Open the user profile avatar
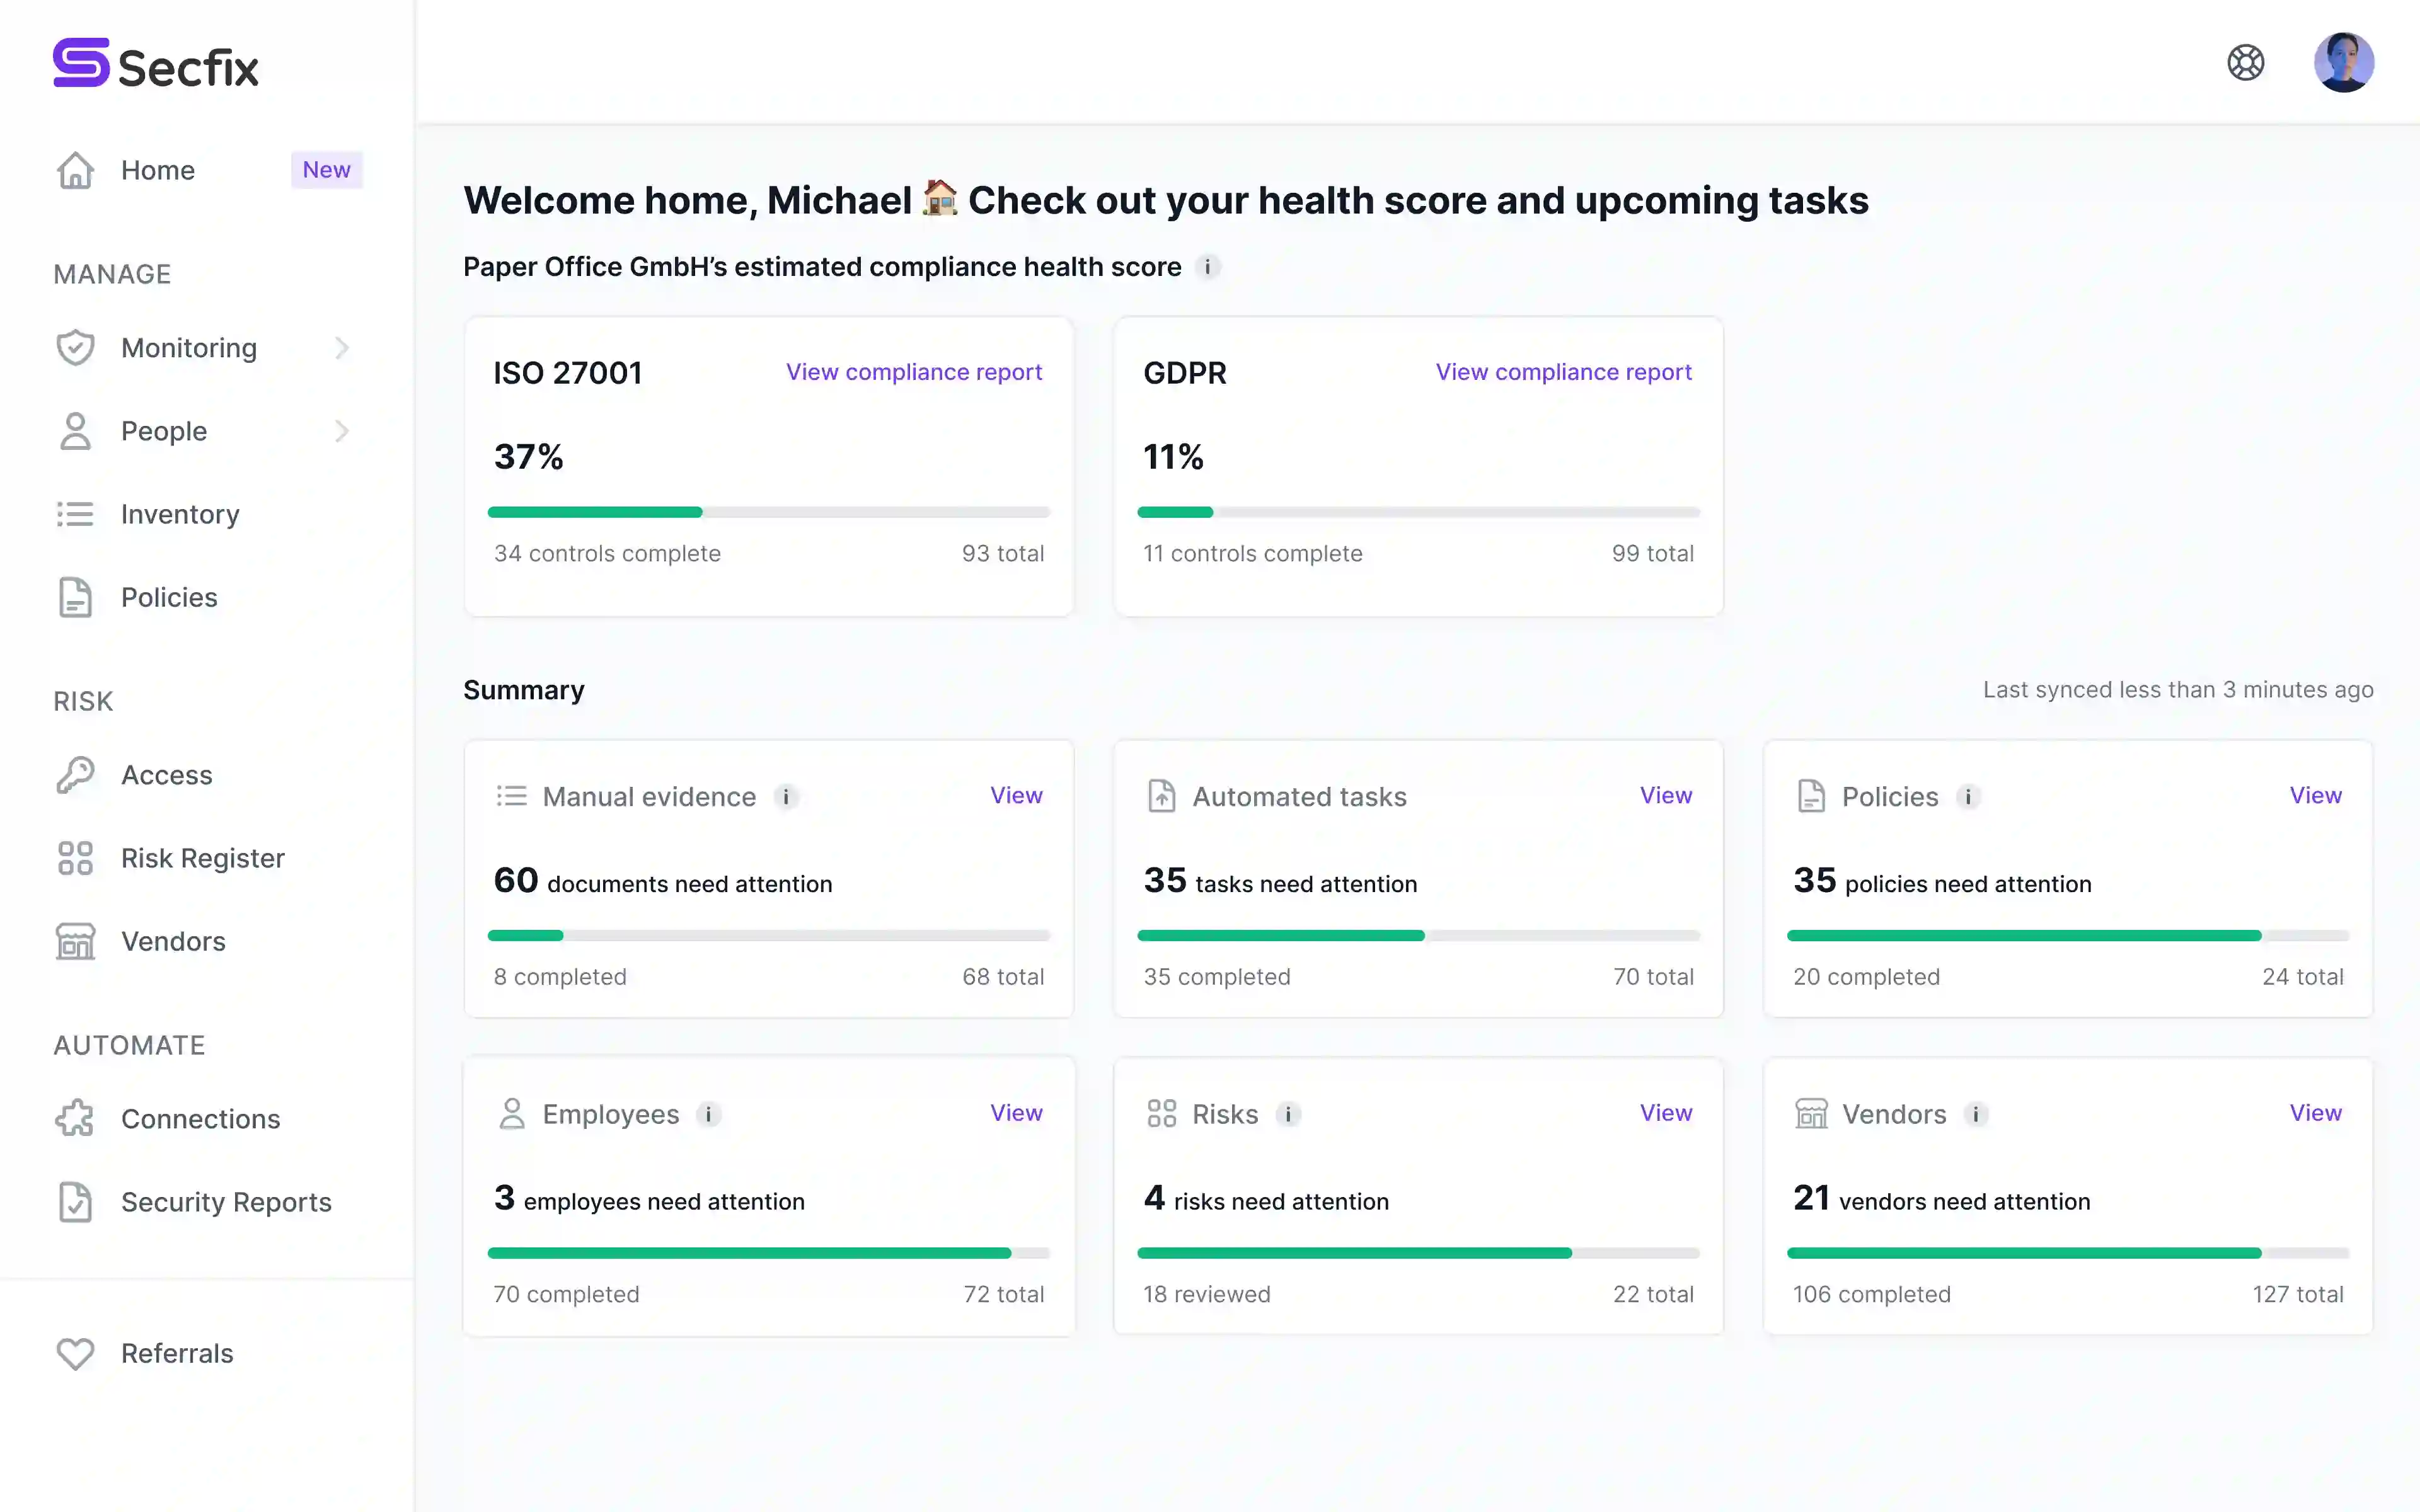Image resolution: width=2420 pixels, height=1512 pixels. pyautogui.click(x=2343, y=63)
